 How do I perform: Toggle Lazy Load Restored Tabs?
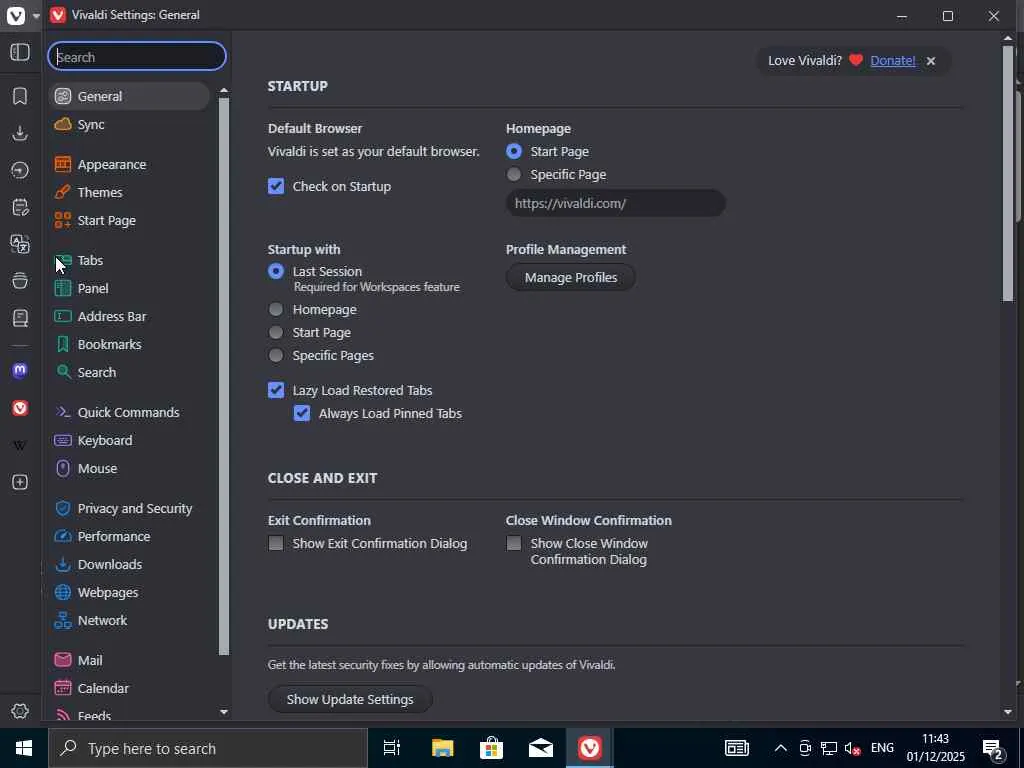[276, 390]
